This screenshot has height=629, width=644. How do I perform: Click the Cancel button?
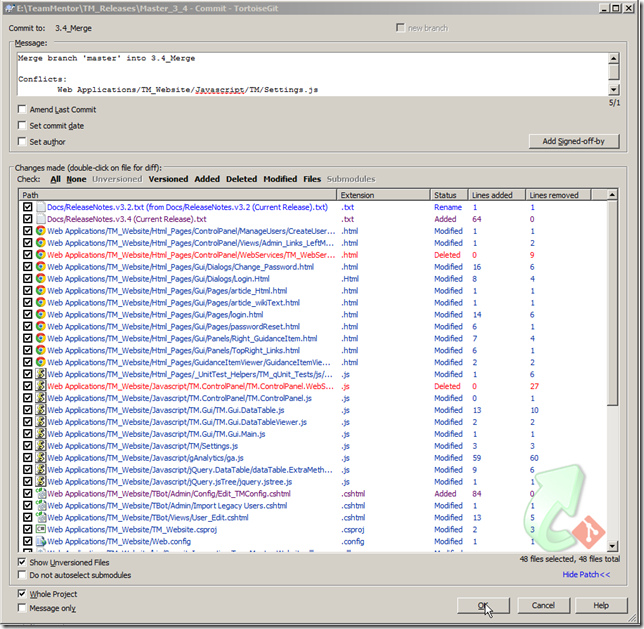tap(543, 605)
